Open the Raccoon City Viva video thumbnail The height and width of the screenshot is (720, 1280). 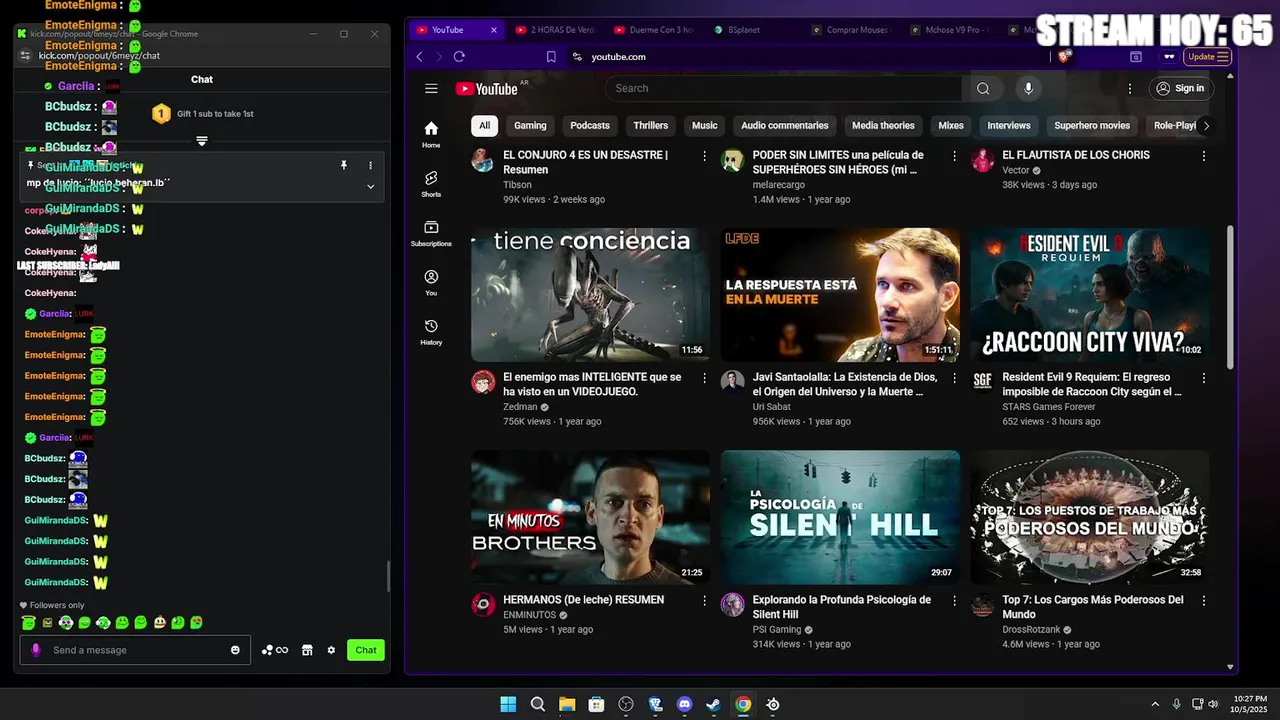coord(1089,295)
